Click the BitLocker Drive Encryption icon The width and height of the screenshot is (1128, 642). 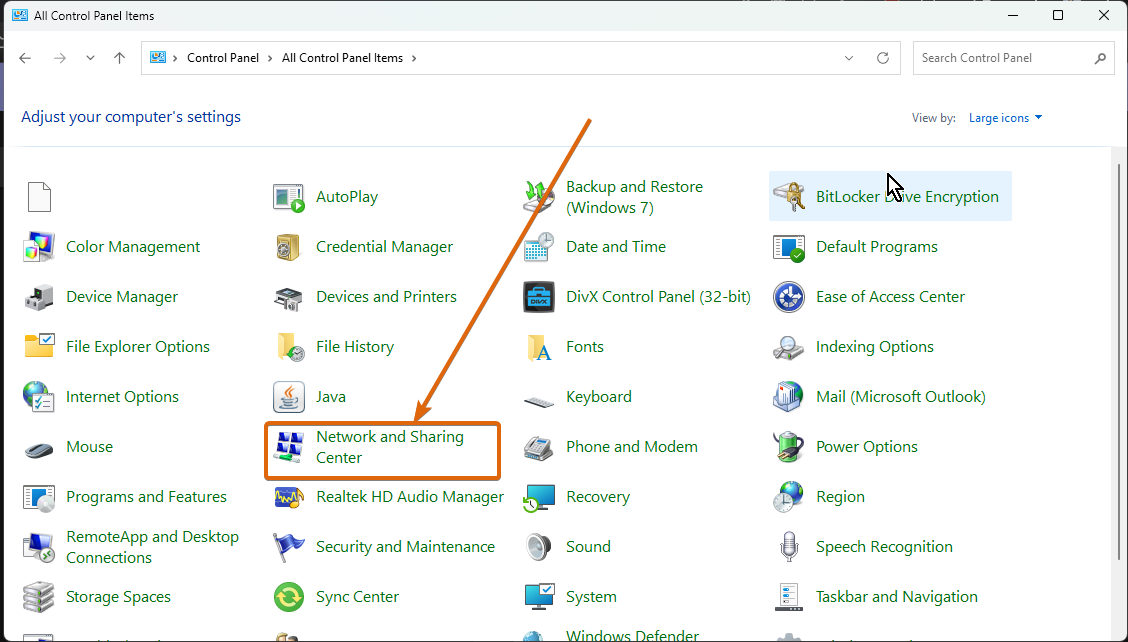click(788, 196)
